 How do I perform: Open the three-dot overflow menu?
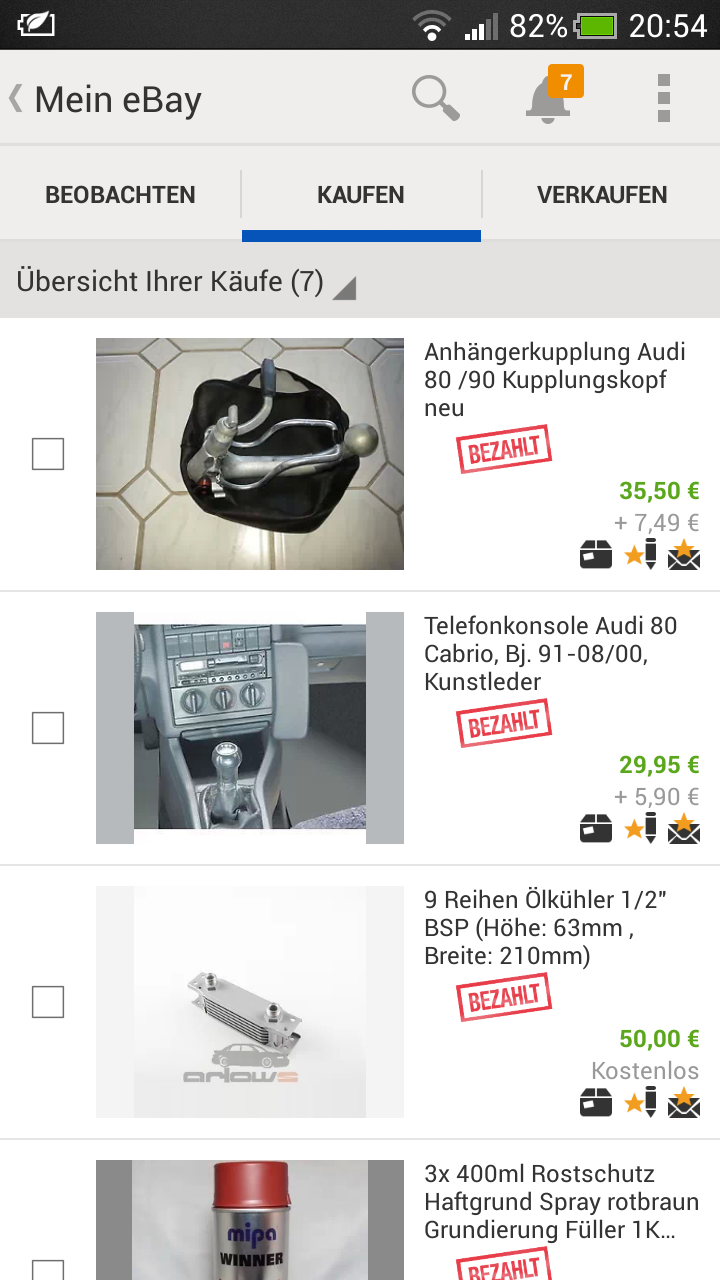(663, 98)
